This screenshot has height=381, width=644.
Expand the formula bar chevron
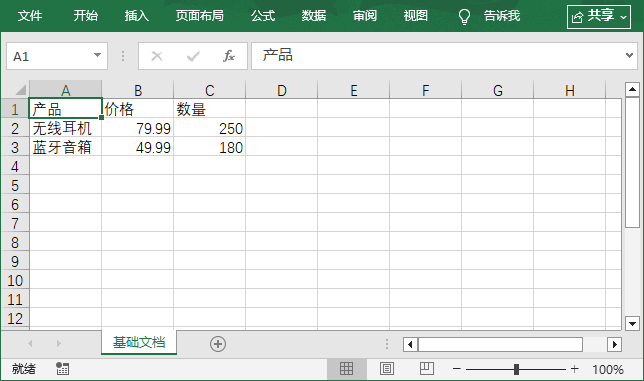point(629,55)
